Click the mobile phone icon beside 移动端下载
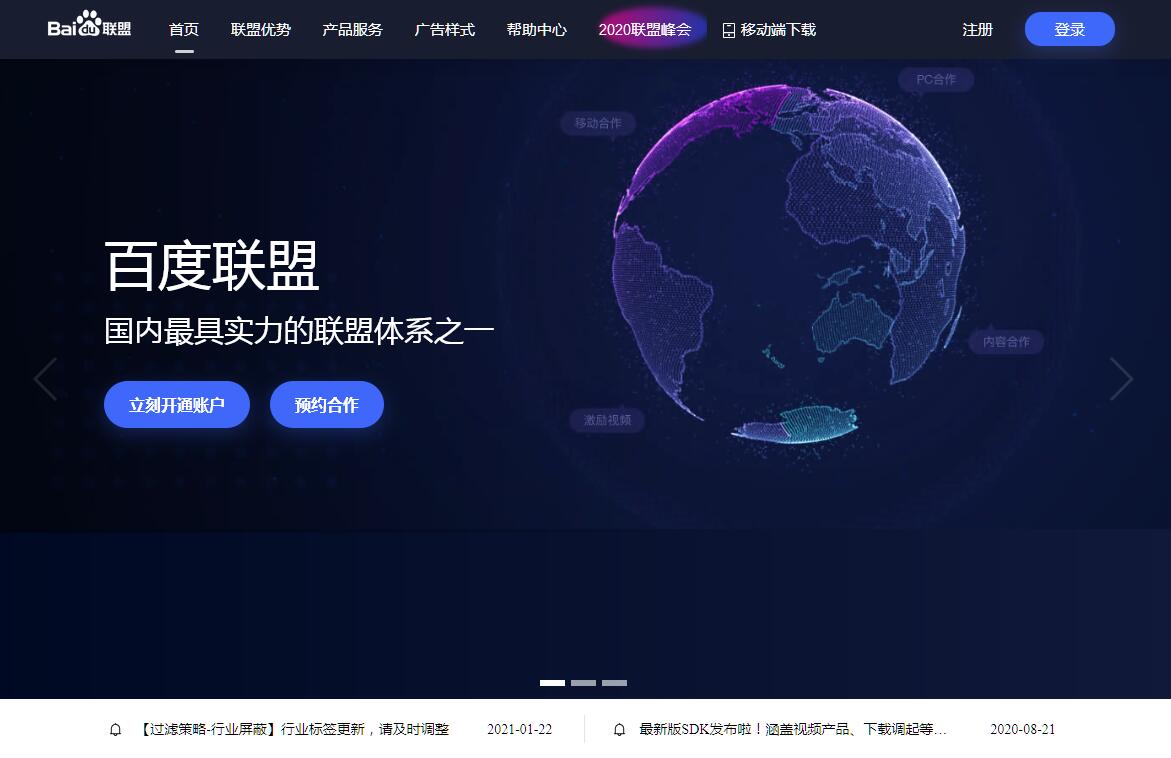The height and width of the screenshot is (758, 1171). coord(728,30)
